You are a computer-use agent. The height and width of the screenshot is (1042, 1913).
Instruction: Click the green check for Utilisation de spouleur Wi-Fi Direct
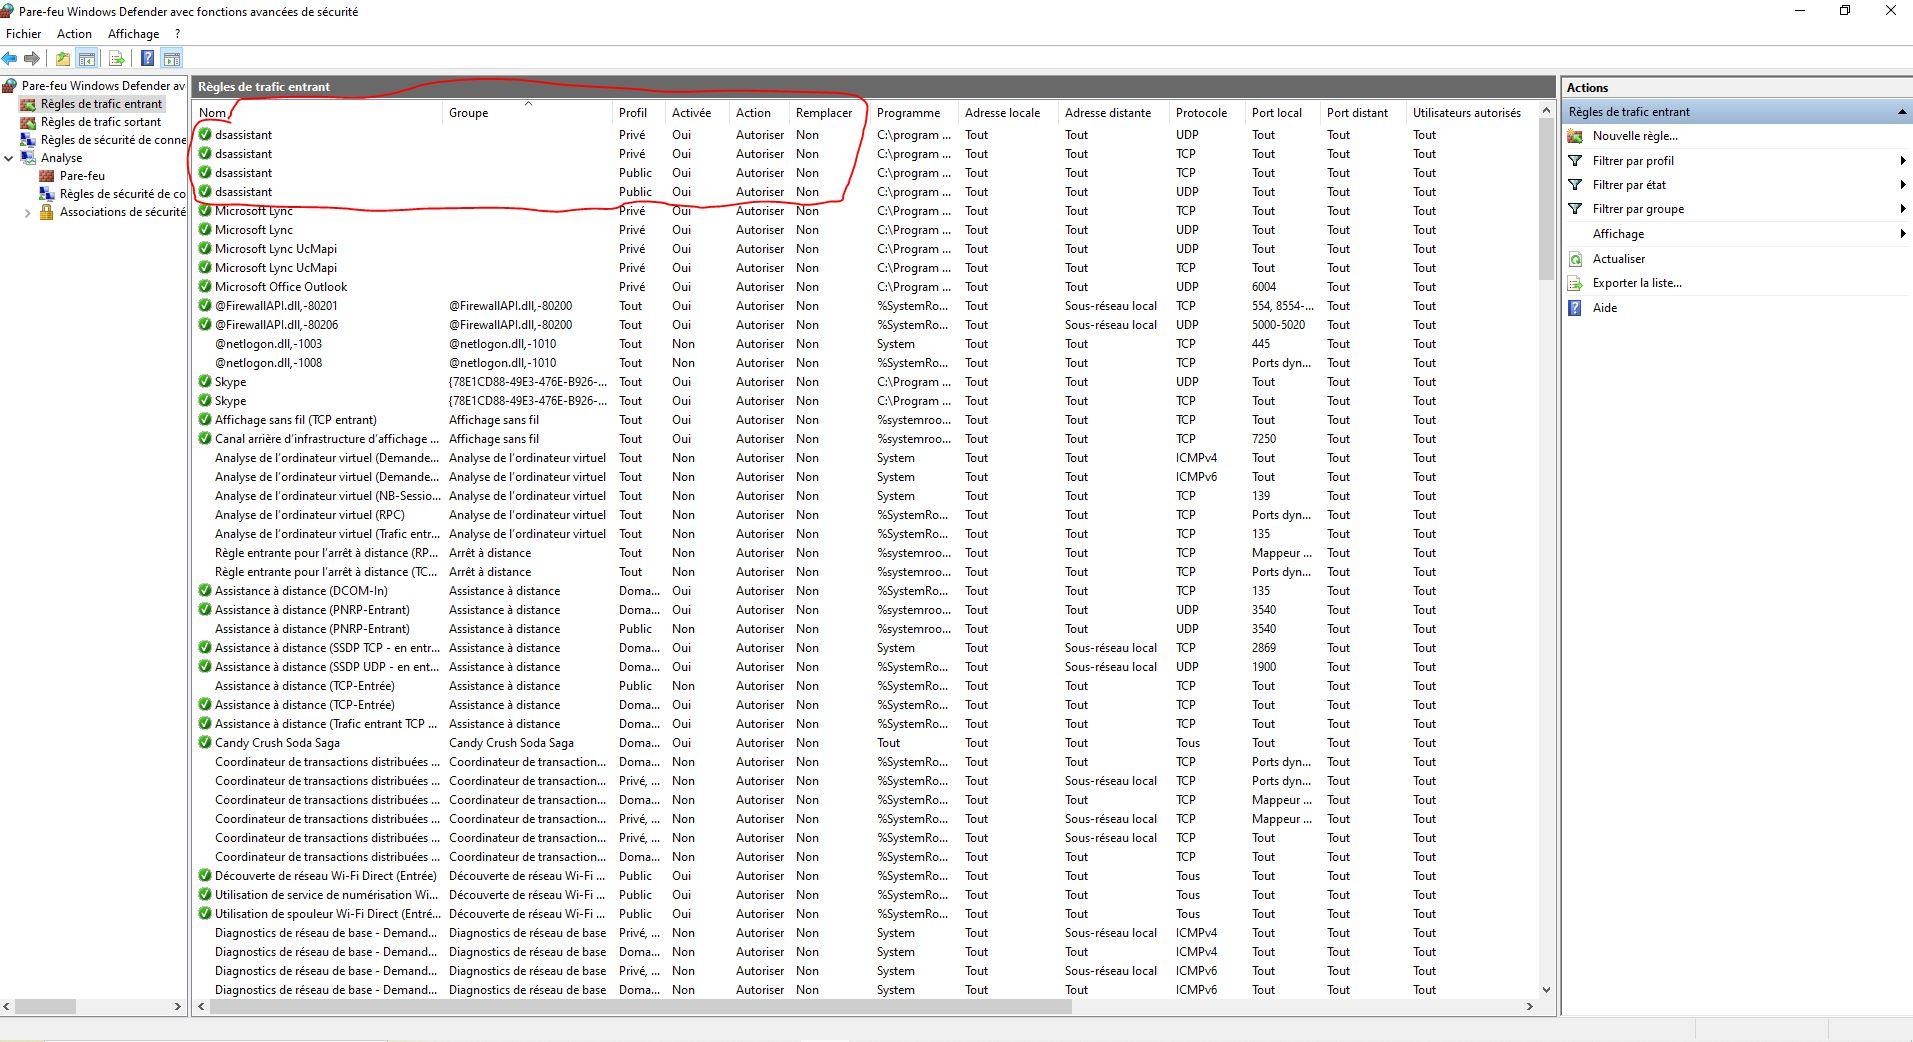click(205, 914)
